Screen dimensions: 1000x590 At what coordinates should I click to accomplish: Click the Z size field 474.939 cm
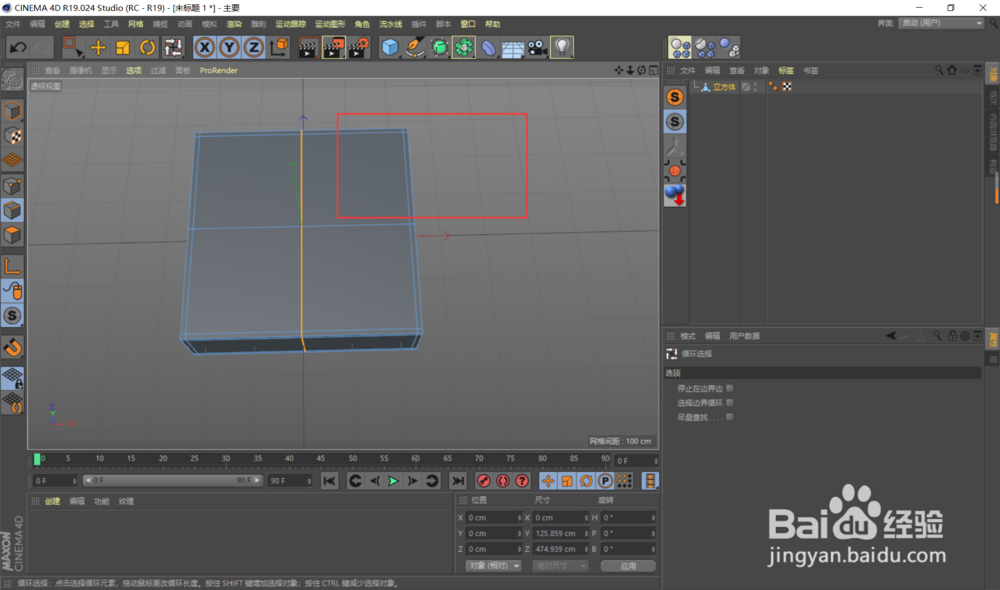point(560,549)
